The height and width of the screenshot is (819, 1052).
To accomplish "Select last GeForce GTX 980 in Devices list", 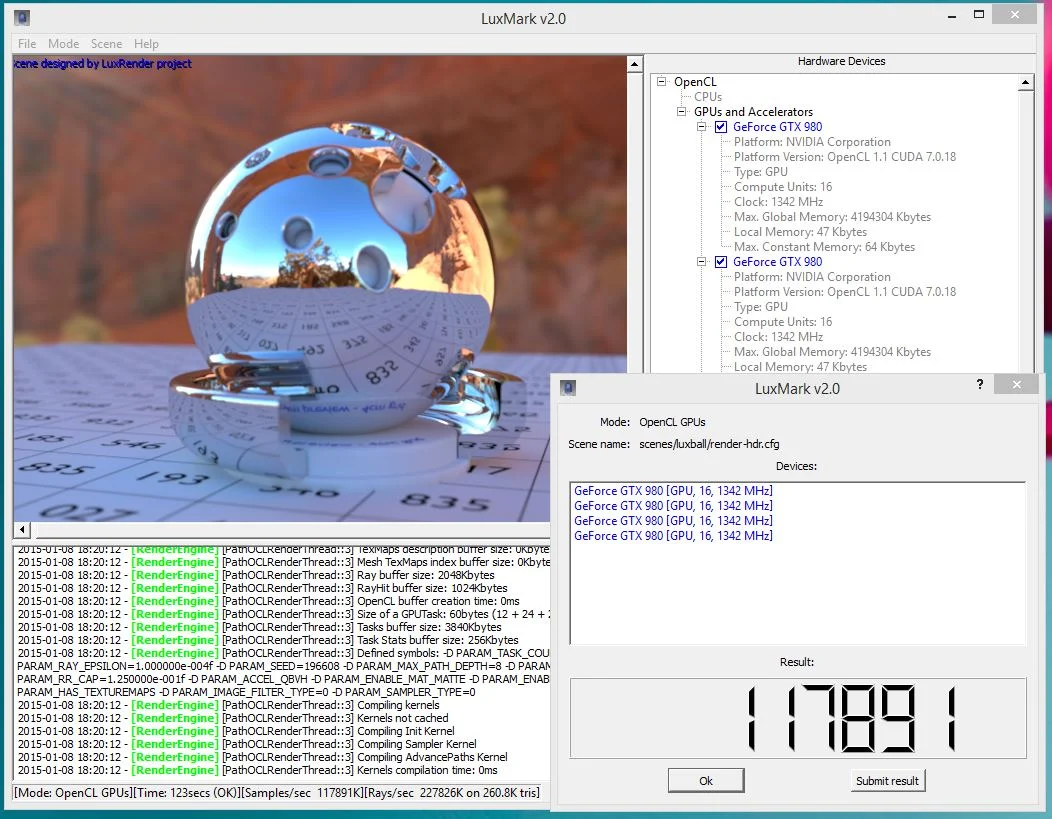I will (673, 535).
